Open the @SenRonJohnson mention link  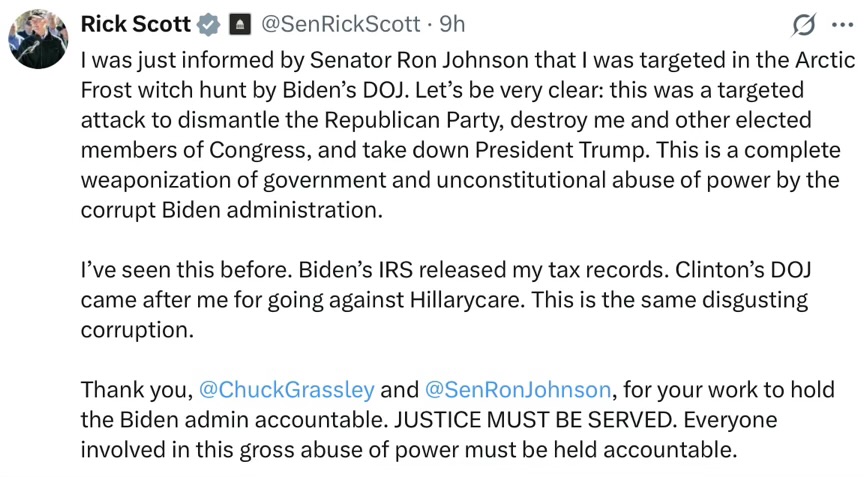pyautogui.click(x=517, y=388)
